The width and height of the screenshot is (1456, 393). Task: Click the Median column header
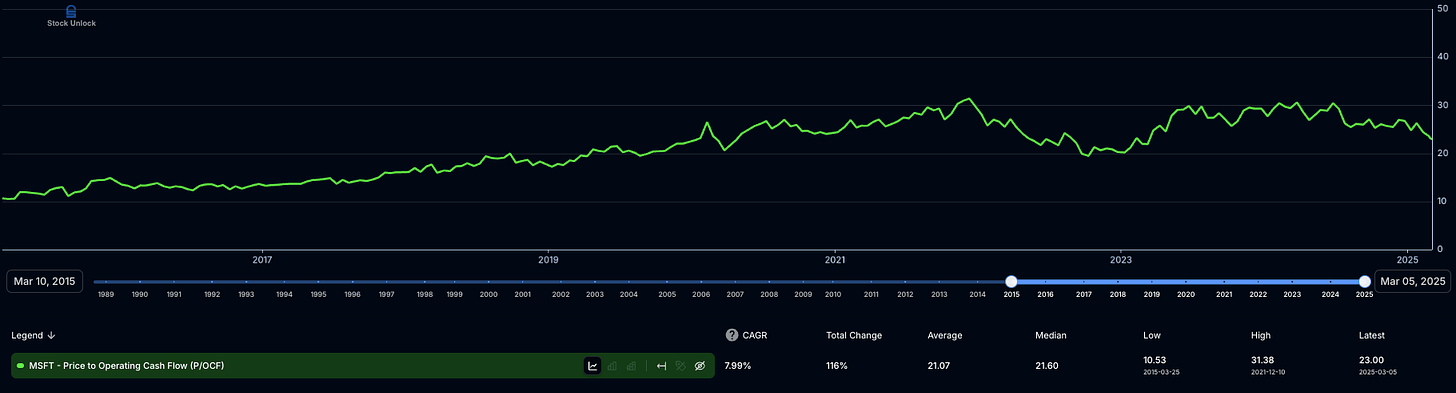tap(1050, 336)
